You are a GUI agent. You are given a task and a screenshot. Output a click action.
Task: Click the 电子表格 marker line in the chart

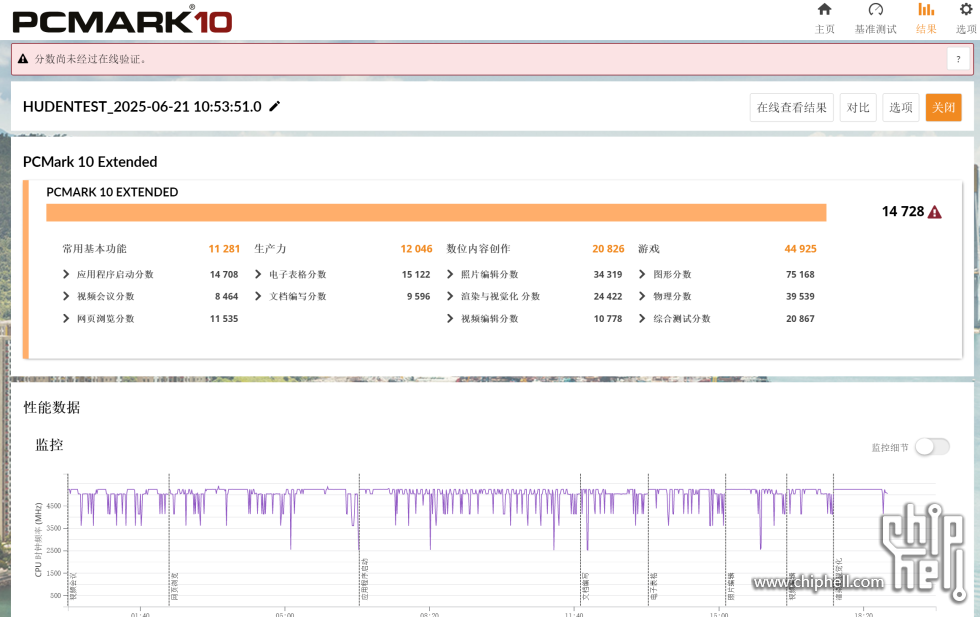649,538
